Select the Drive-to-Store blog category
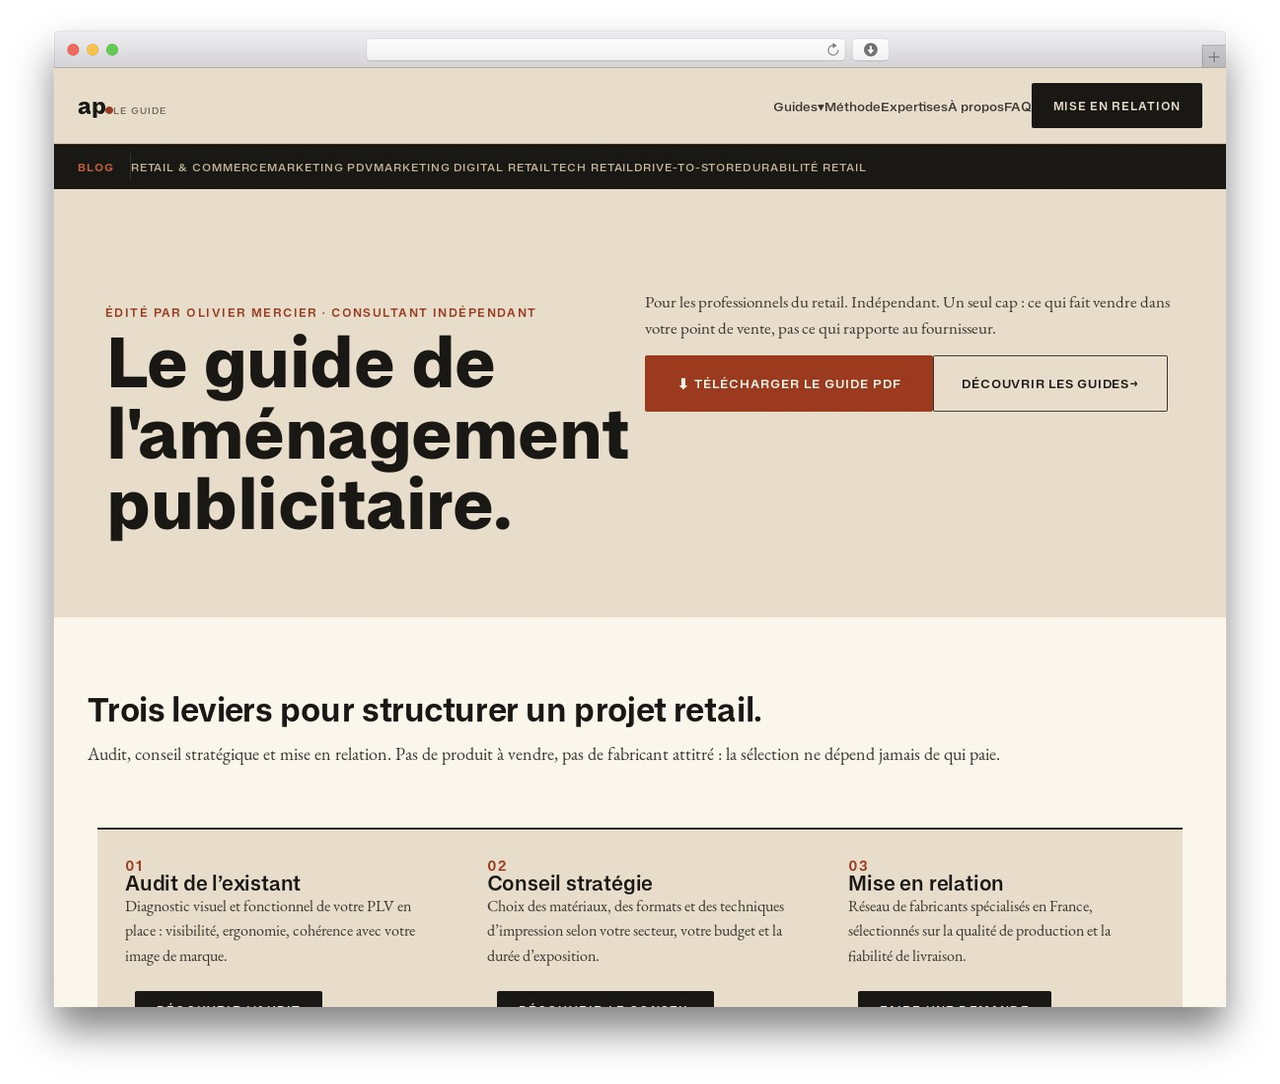The height and width of the screenshot is (1084, 1280). 687,167
